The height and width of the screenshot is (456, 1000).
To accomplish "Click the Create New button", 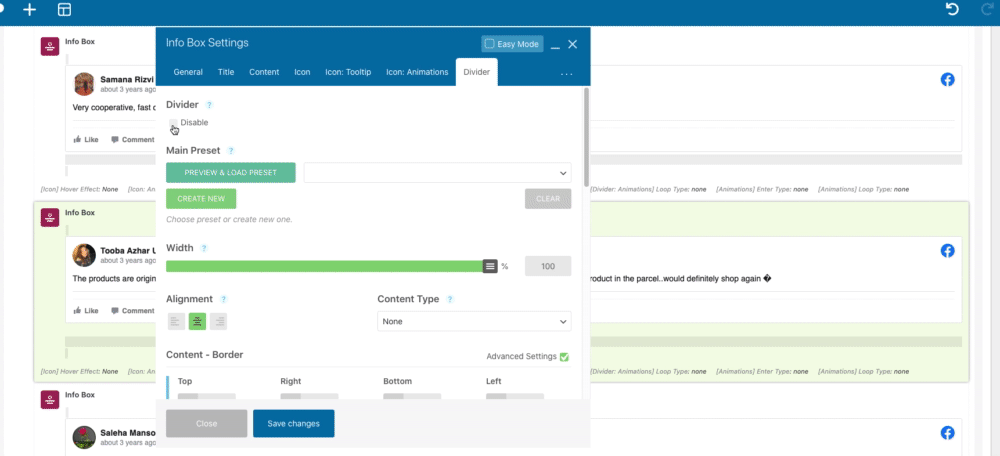I will coord(201,199).
